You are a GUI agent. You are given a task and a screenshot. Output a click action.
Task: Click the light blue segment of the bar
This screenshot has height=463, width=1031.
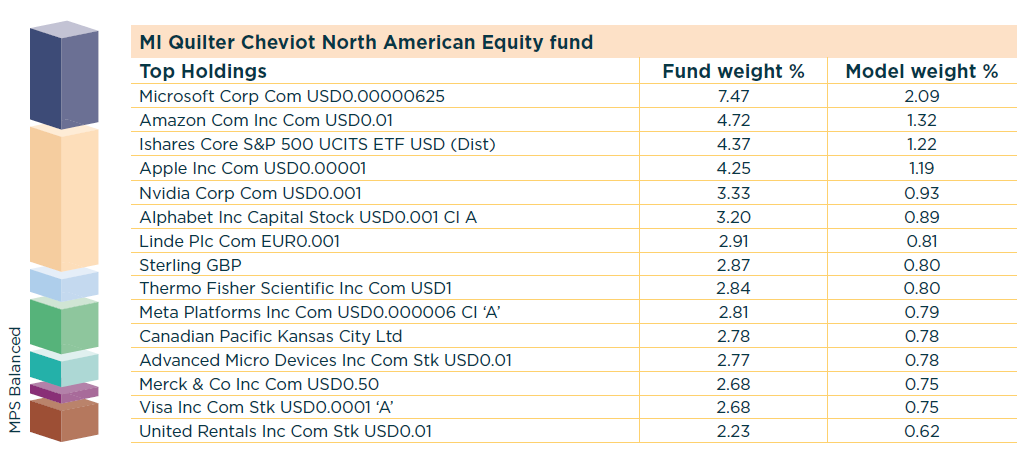(63, 284)
